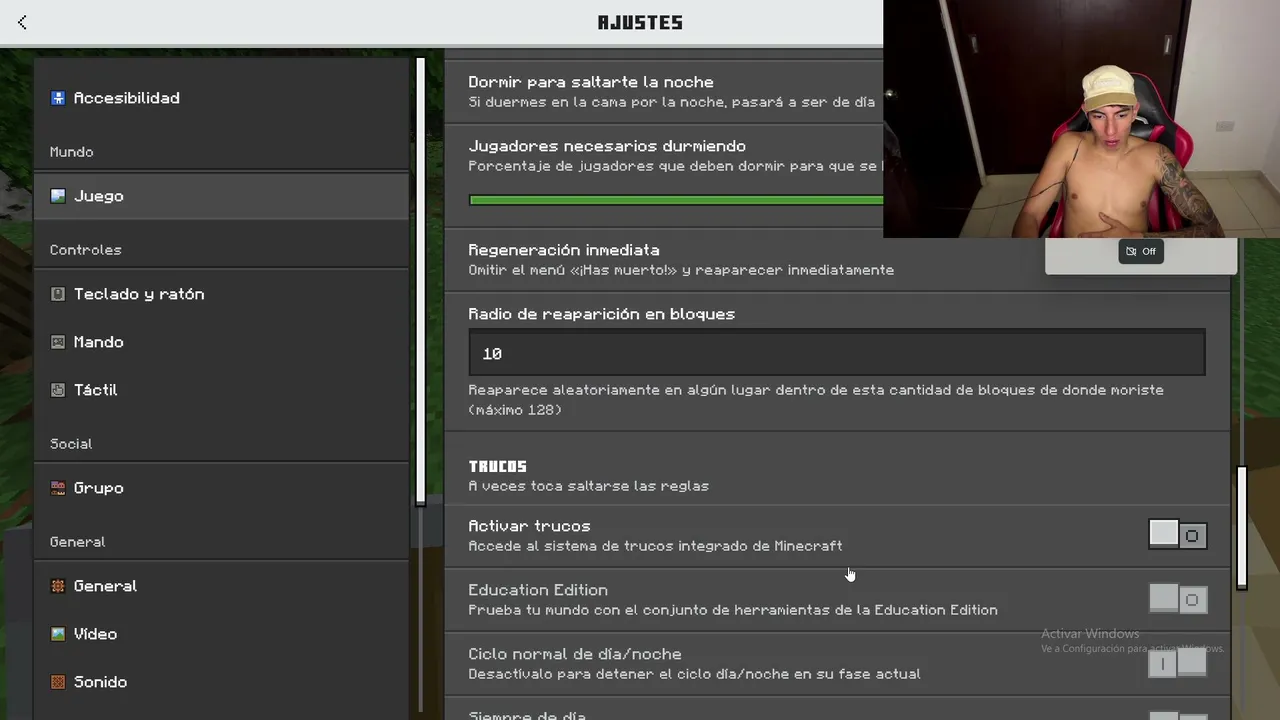Viewport: 1280px width, 720px height.
Task: Focus the Radio de reaparición value field
Action: click(837, 354)
